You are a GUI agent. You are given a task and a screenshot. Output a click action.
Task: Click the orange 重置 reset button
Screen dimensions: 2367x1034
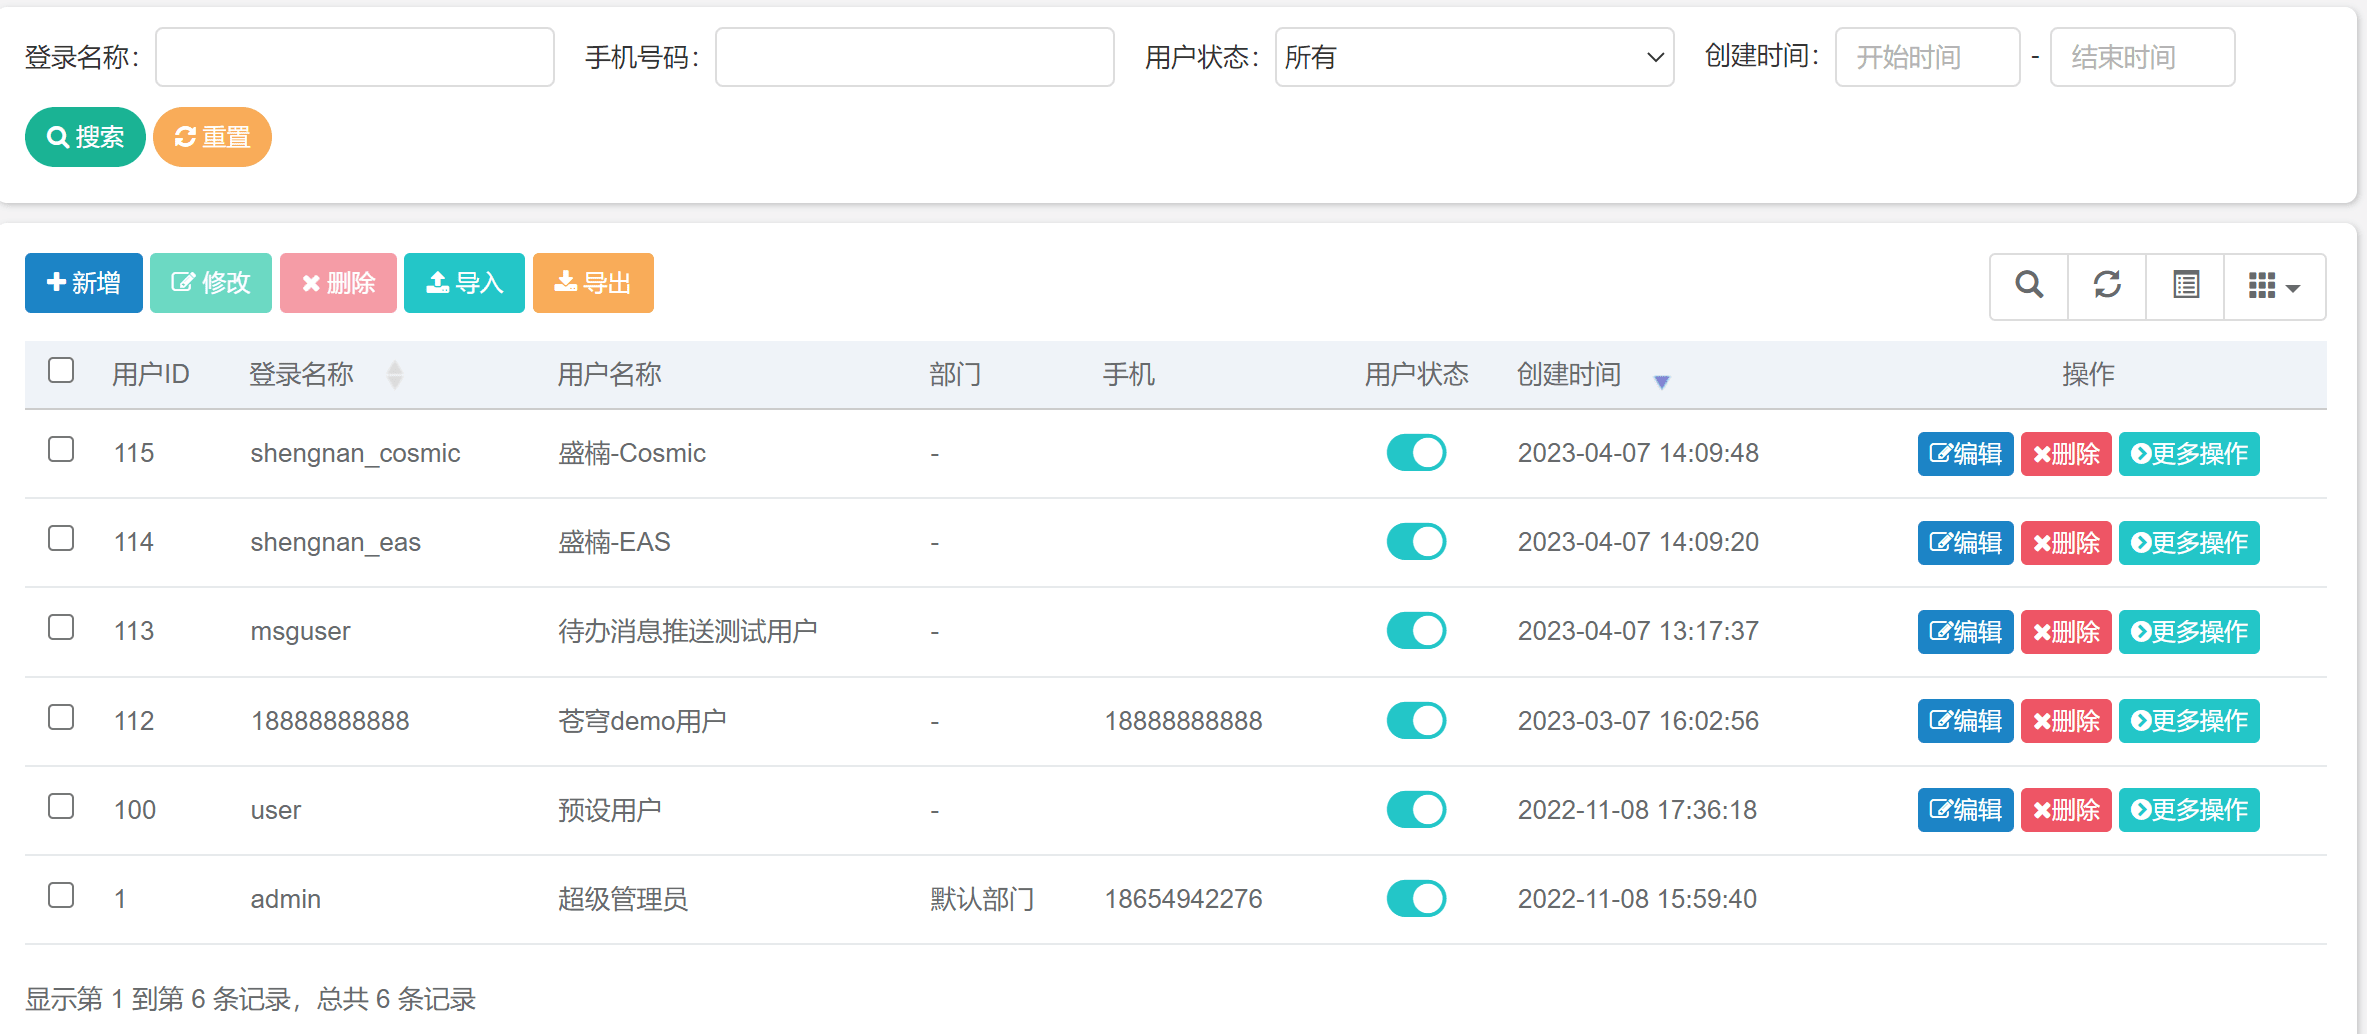[212, 137]
